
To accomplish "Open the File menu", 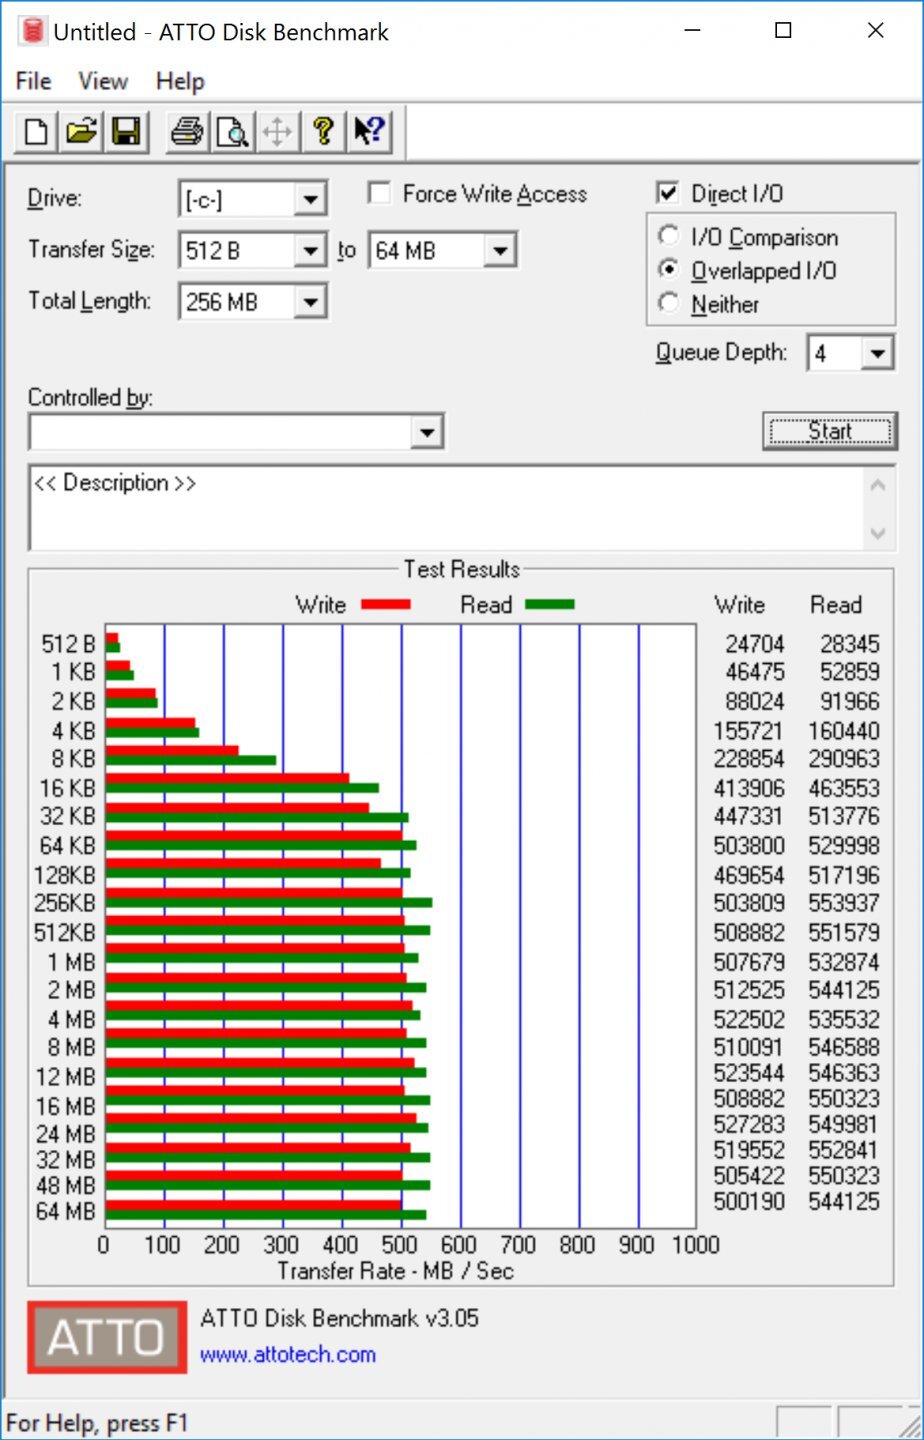I will coord(33,81).
